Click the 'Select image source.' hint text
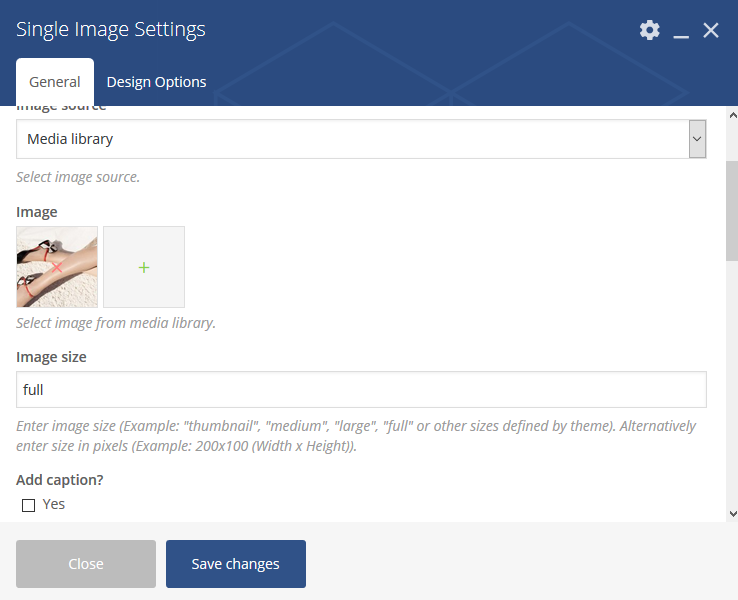 tap(78, 177)
